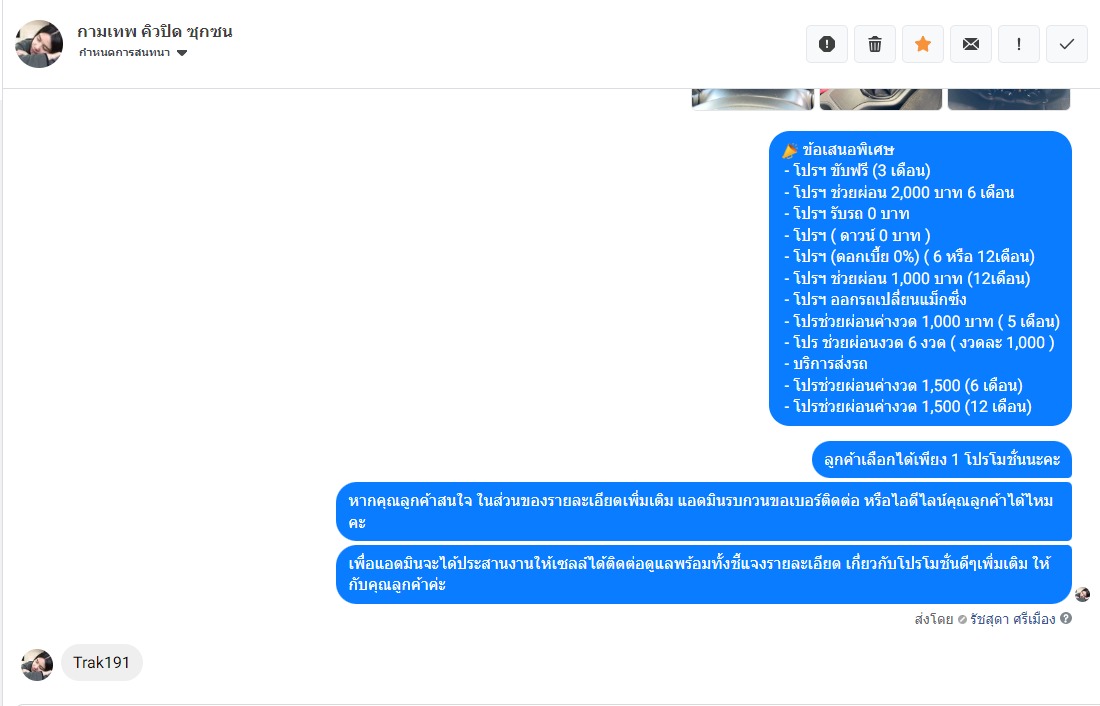Open the first car photo thumbnail
This screenshot has height=706, width=1100.
pyautogui.click(x=753, y=99)
